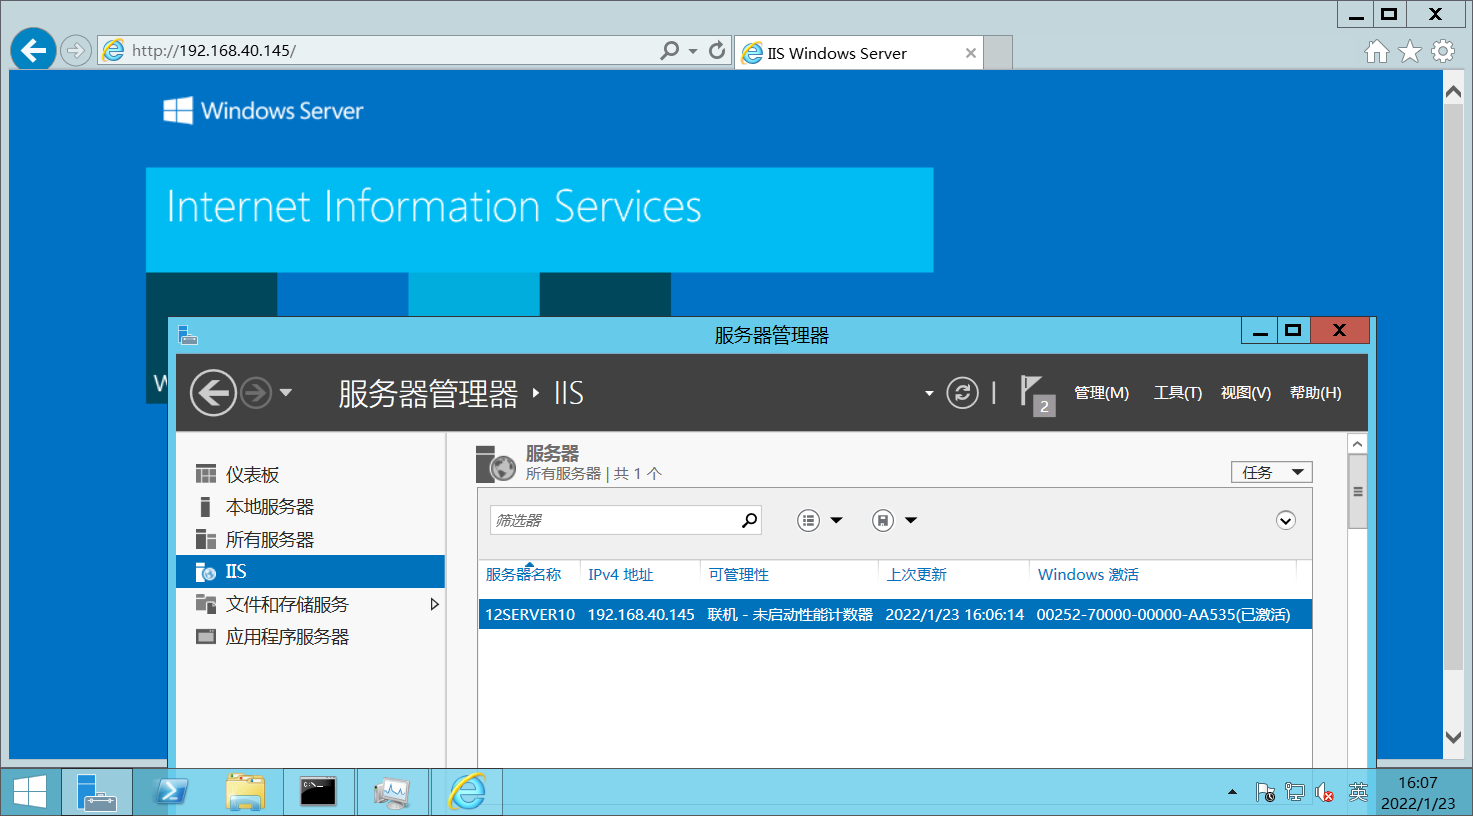Viewport: 1473px width, 816px height.
Task: Click the 英 input language indicator
Action: pos(1358,792)
